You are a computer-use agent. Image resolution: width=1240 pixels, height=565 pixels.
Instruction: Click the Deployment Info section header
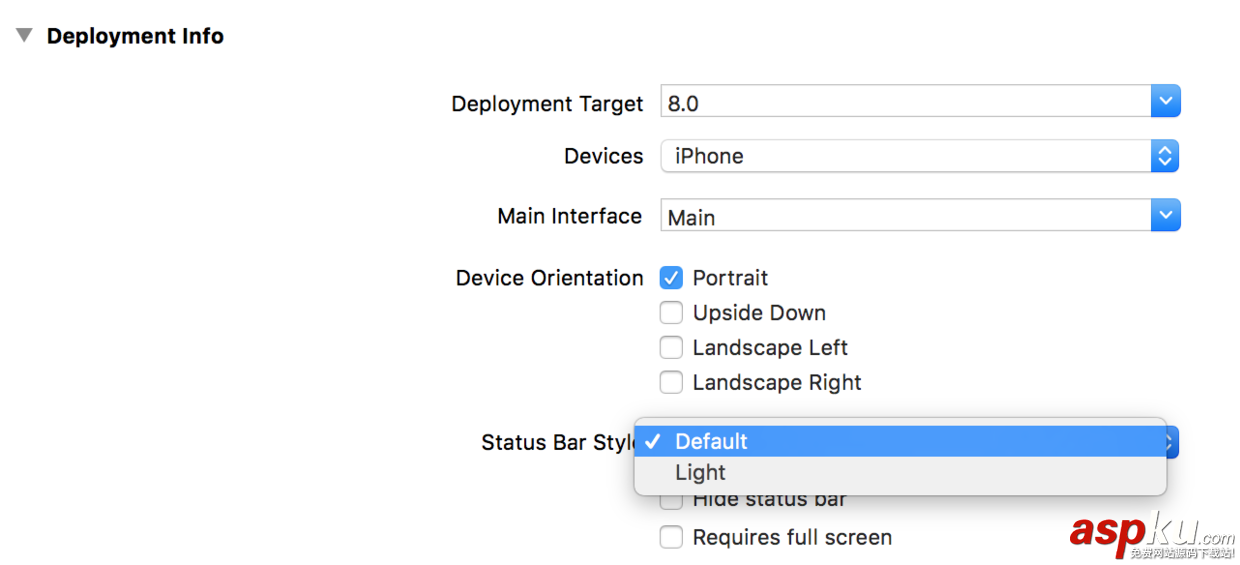135,36
